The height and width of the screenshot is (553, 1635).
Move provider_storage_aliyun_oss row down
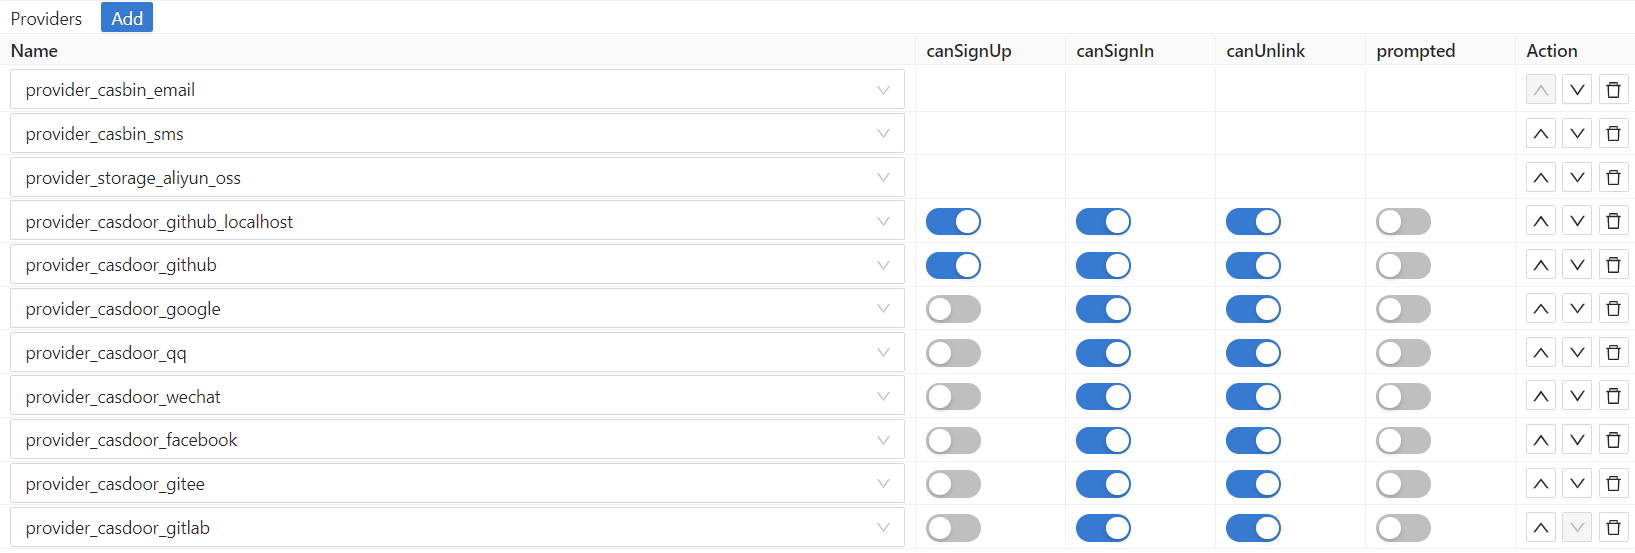(1577, 178)
